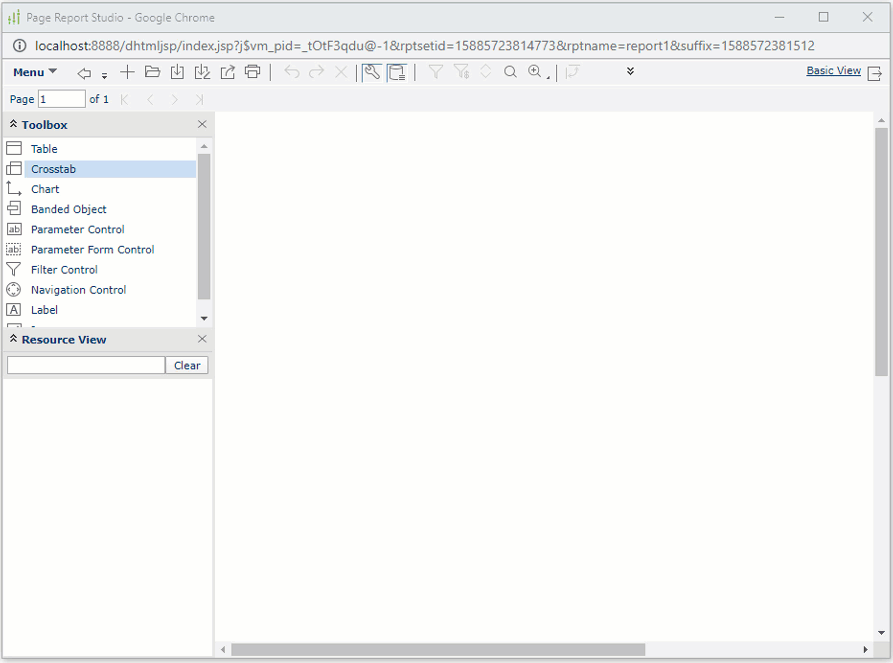Select Chart in the Toolbox list

(44, 188)
